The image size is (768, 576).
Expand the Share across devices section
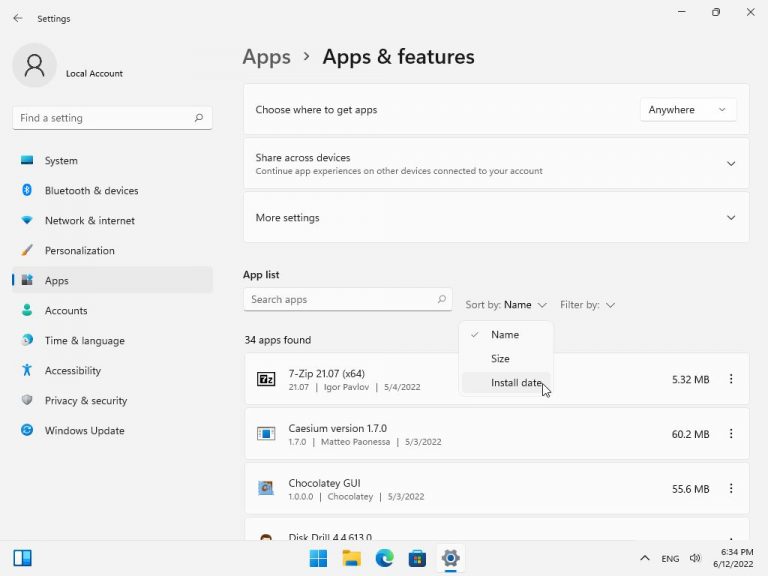coord(730,164)
